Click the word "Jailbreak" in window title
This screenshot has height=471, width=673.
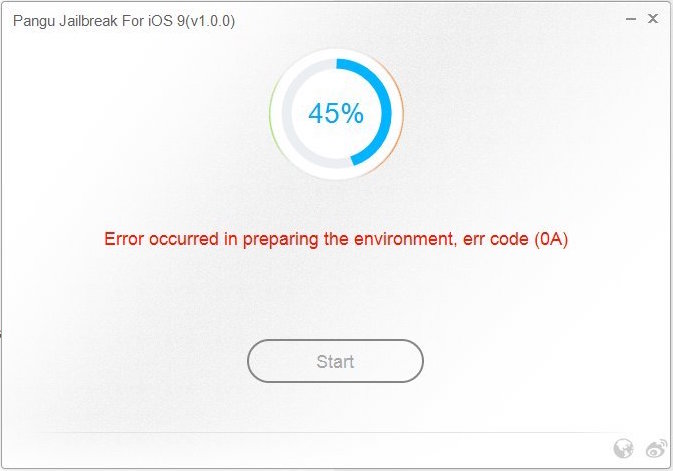[89, 21]
